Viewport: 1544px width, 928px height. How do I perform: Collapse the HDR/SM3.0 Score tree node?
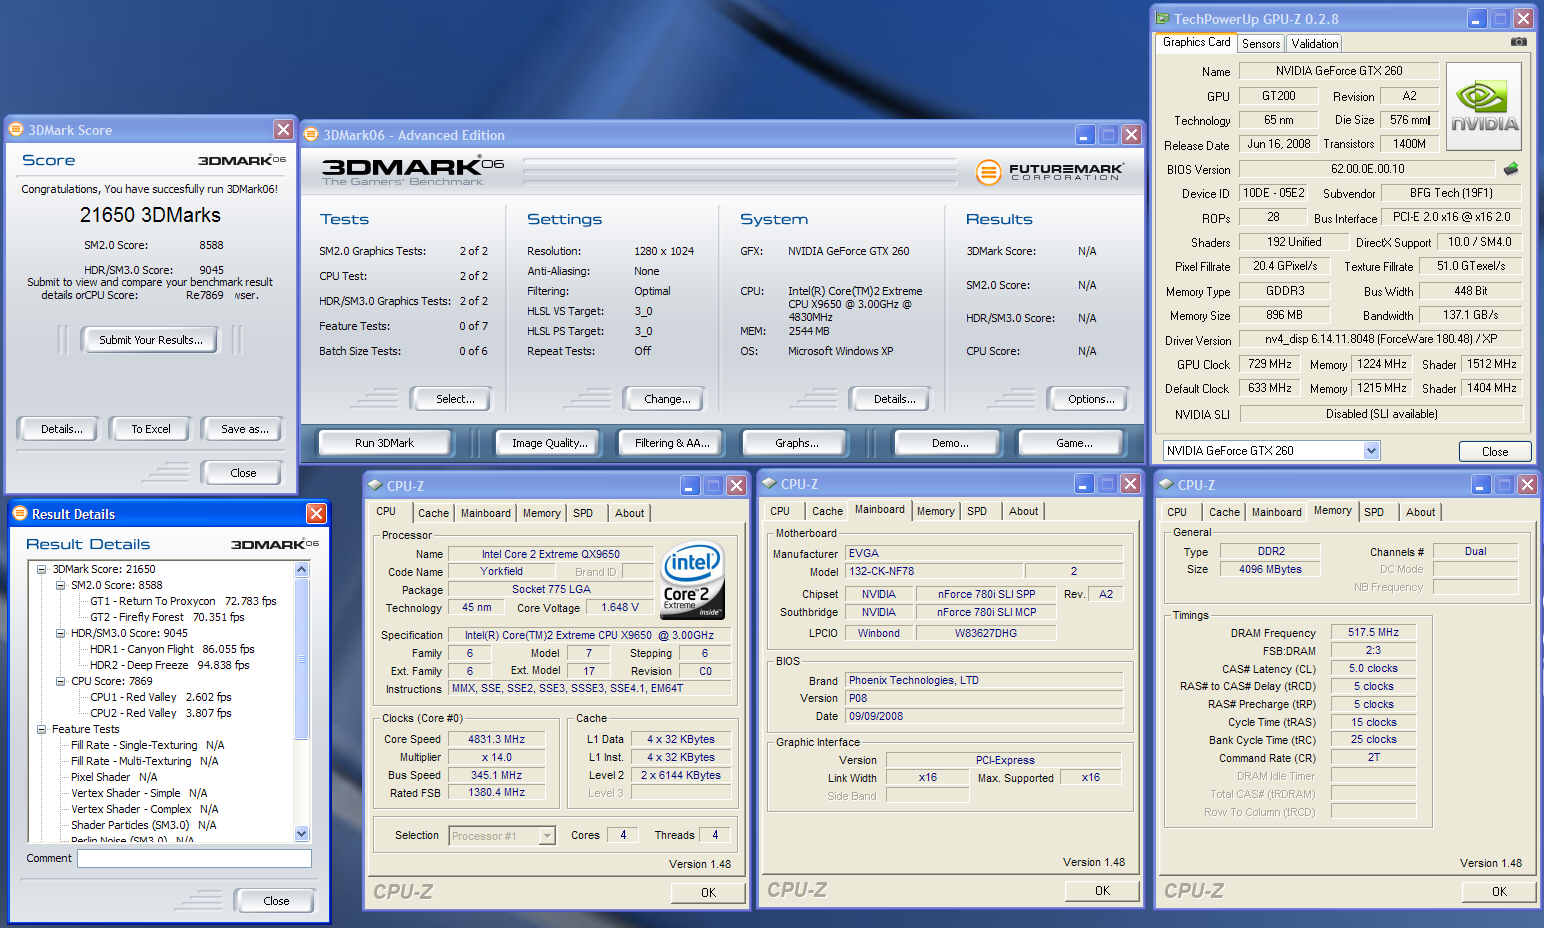(61, 633)
